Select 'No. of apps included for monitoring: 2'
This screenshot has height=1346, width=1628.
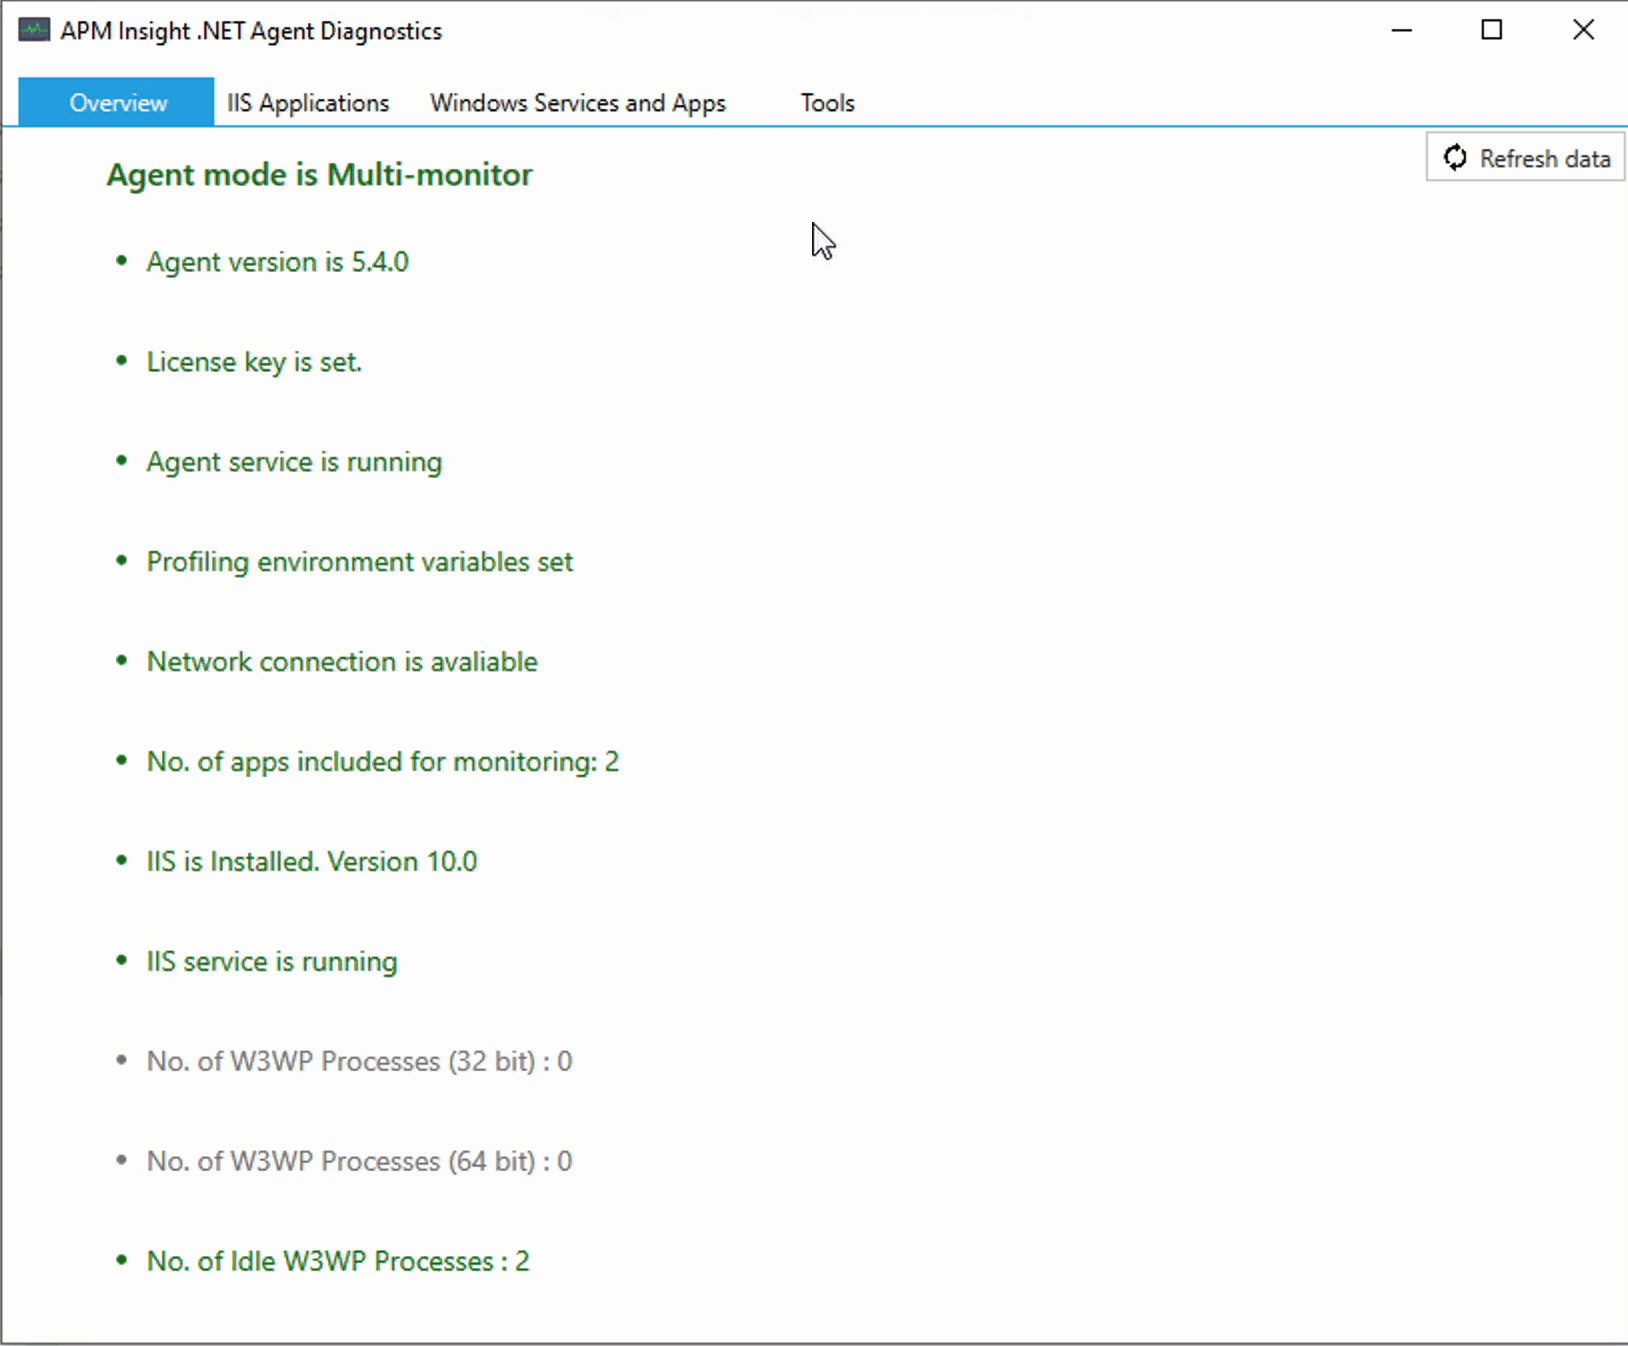tap(383, 762)
